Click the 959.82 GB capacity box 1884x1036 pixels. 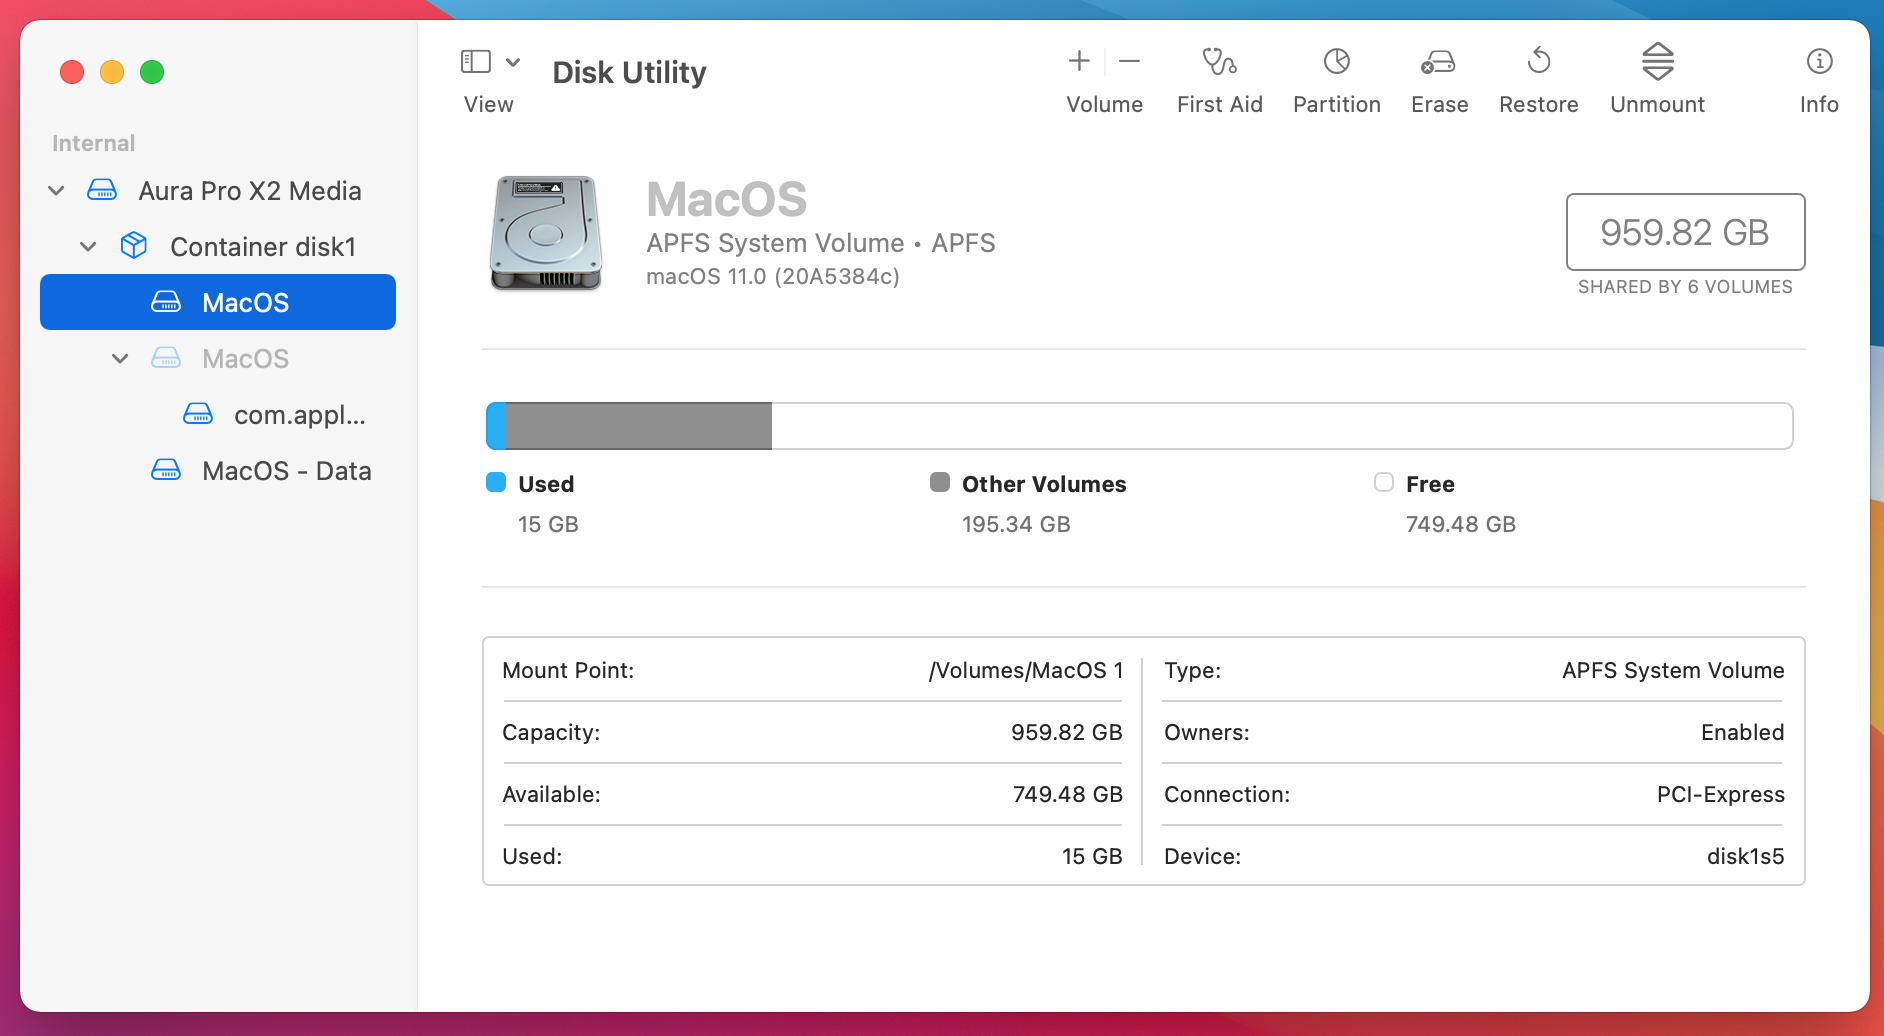pos(1685,232)
